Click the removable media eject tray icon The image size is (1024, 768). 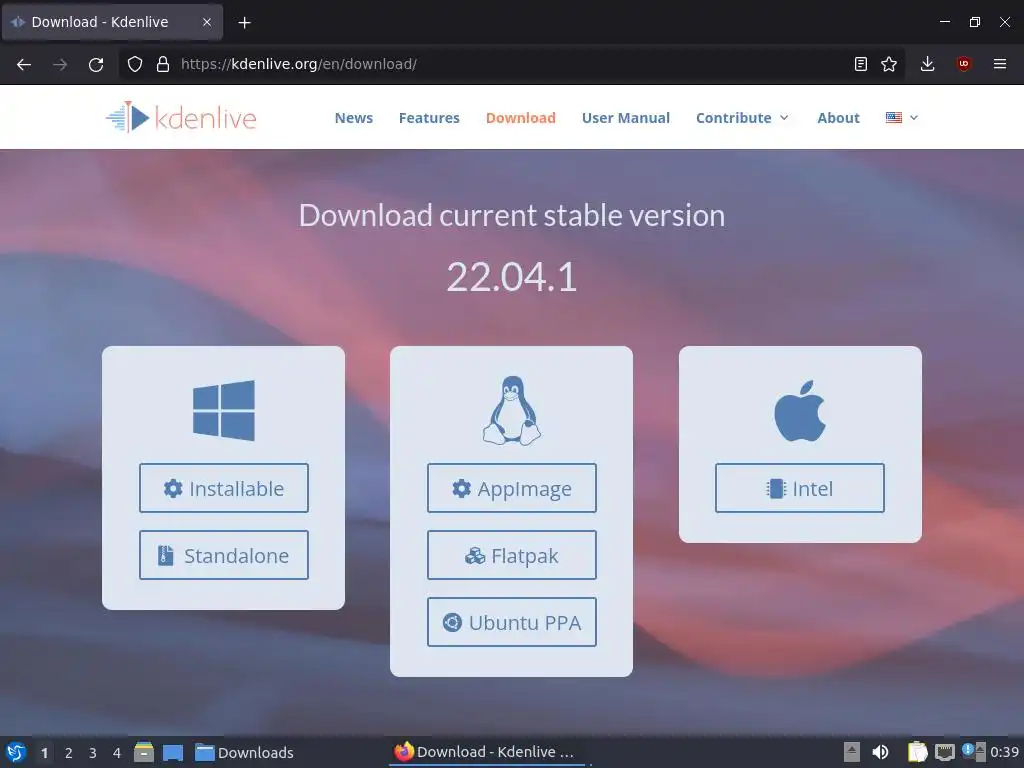(852, 752)
